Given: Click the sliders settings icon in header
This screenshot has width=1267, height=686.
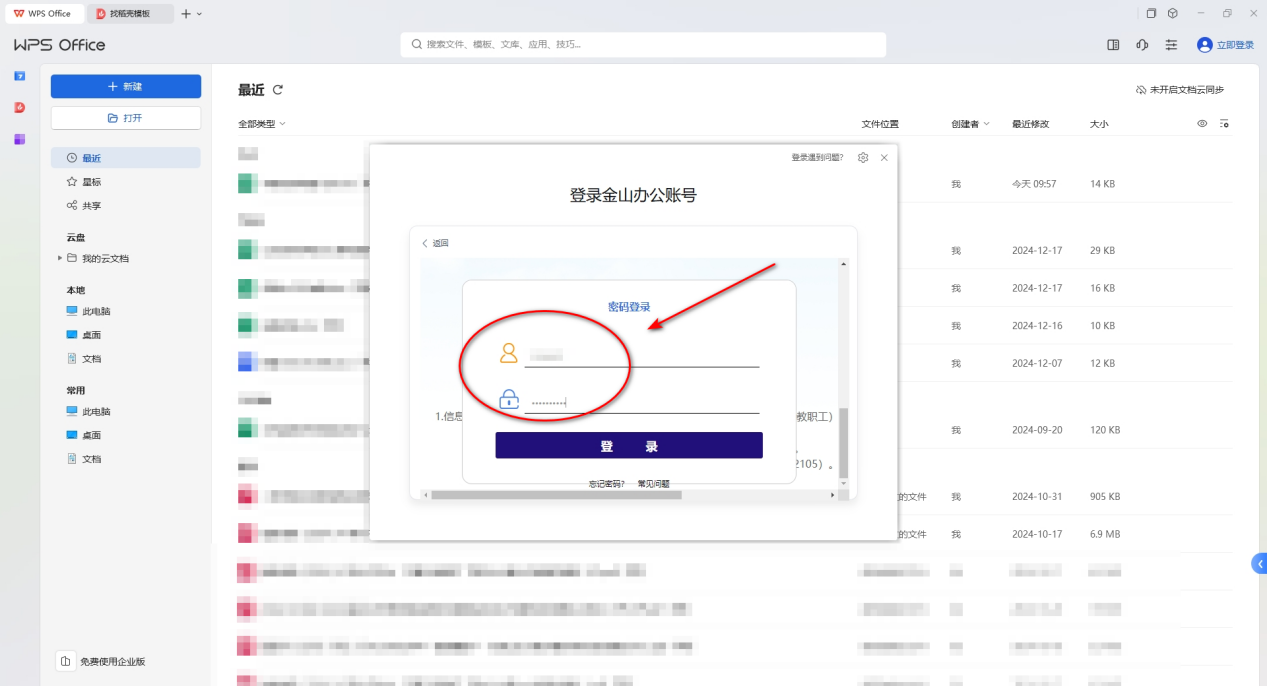Looking at the screenshot, I should 1172,45.
